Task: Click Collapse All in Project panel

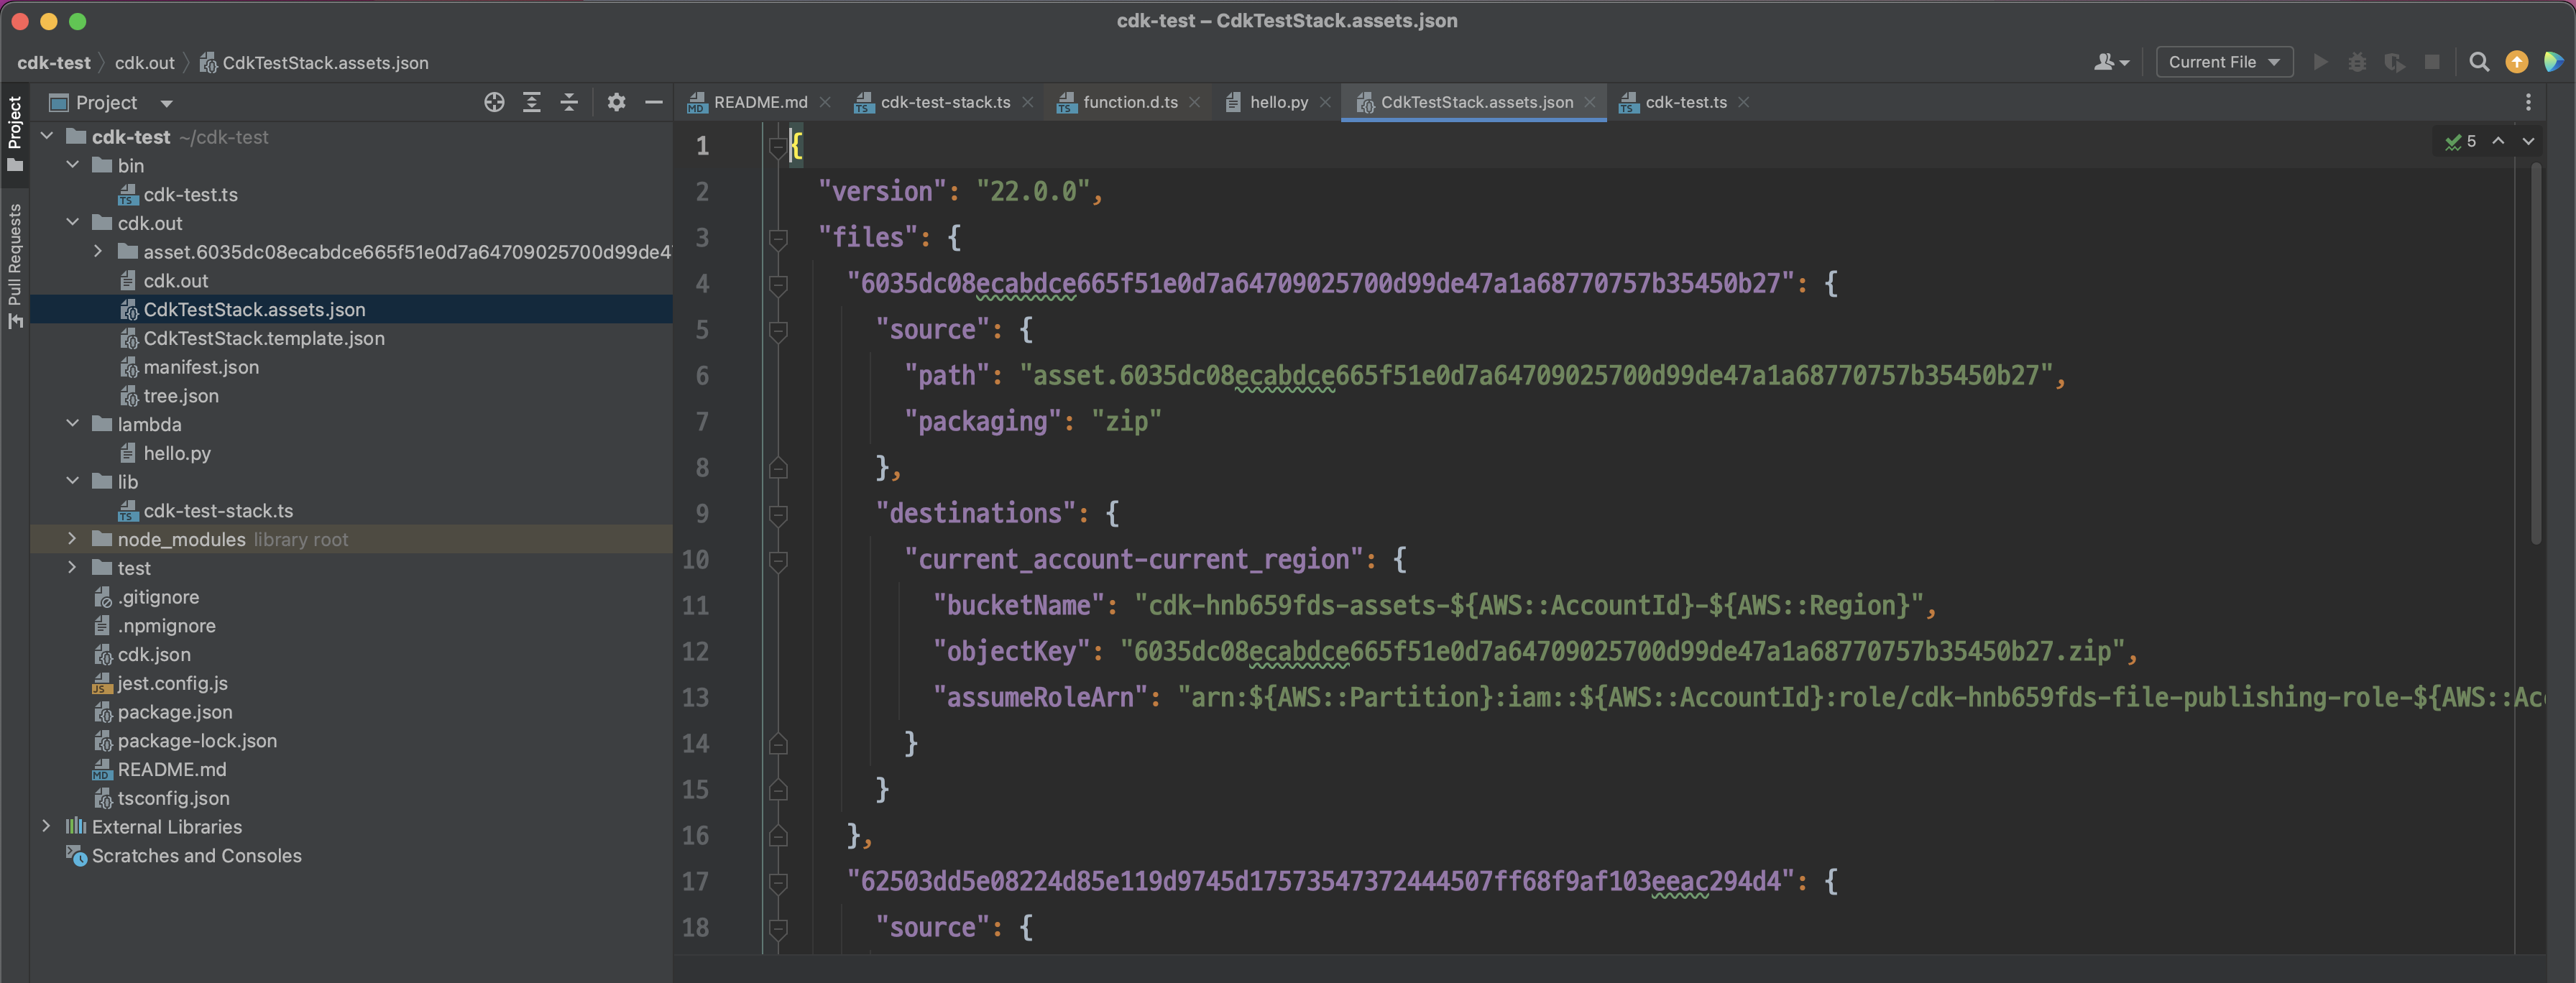Action: pyautogui.click(x=569, y=102)
